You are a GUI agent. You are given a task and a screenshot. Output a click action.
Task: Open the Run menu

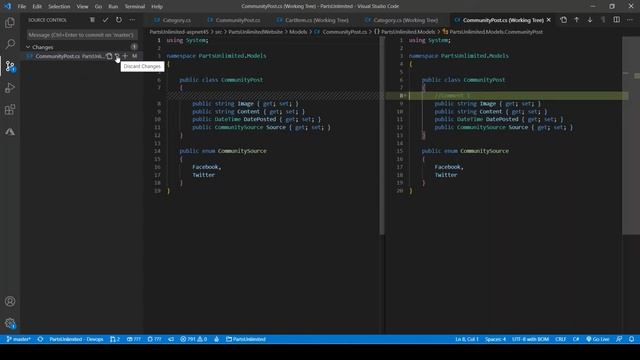coord(113,7)
